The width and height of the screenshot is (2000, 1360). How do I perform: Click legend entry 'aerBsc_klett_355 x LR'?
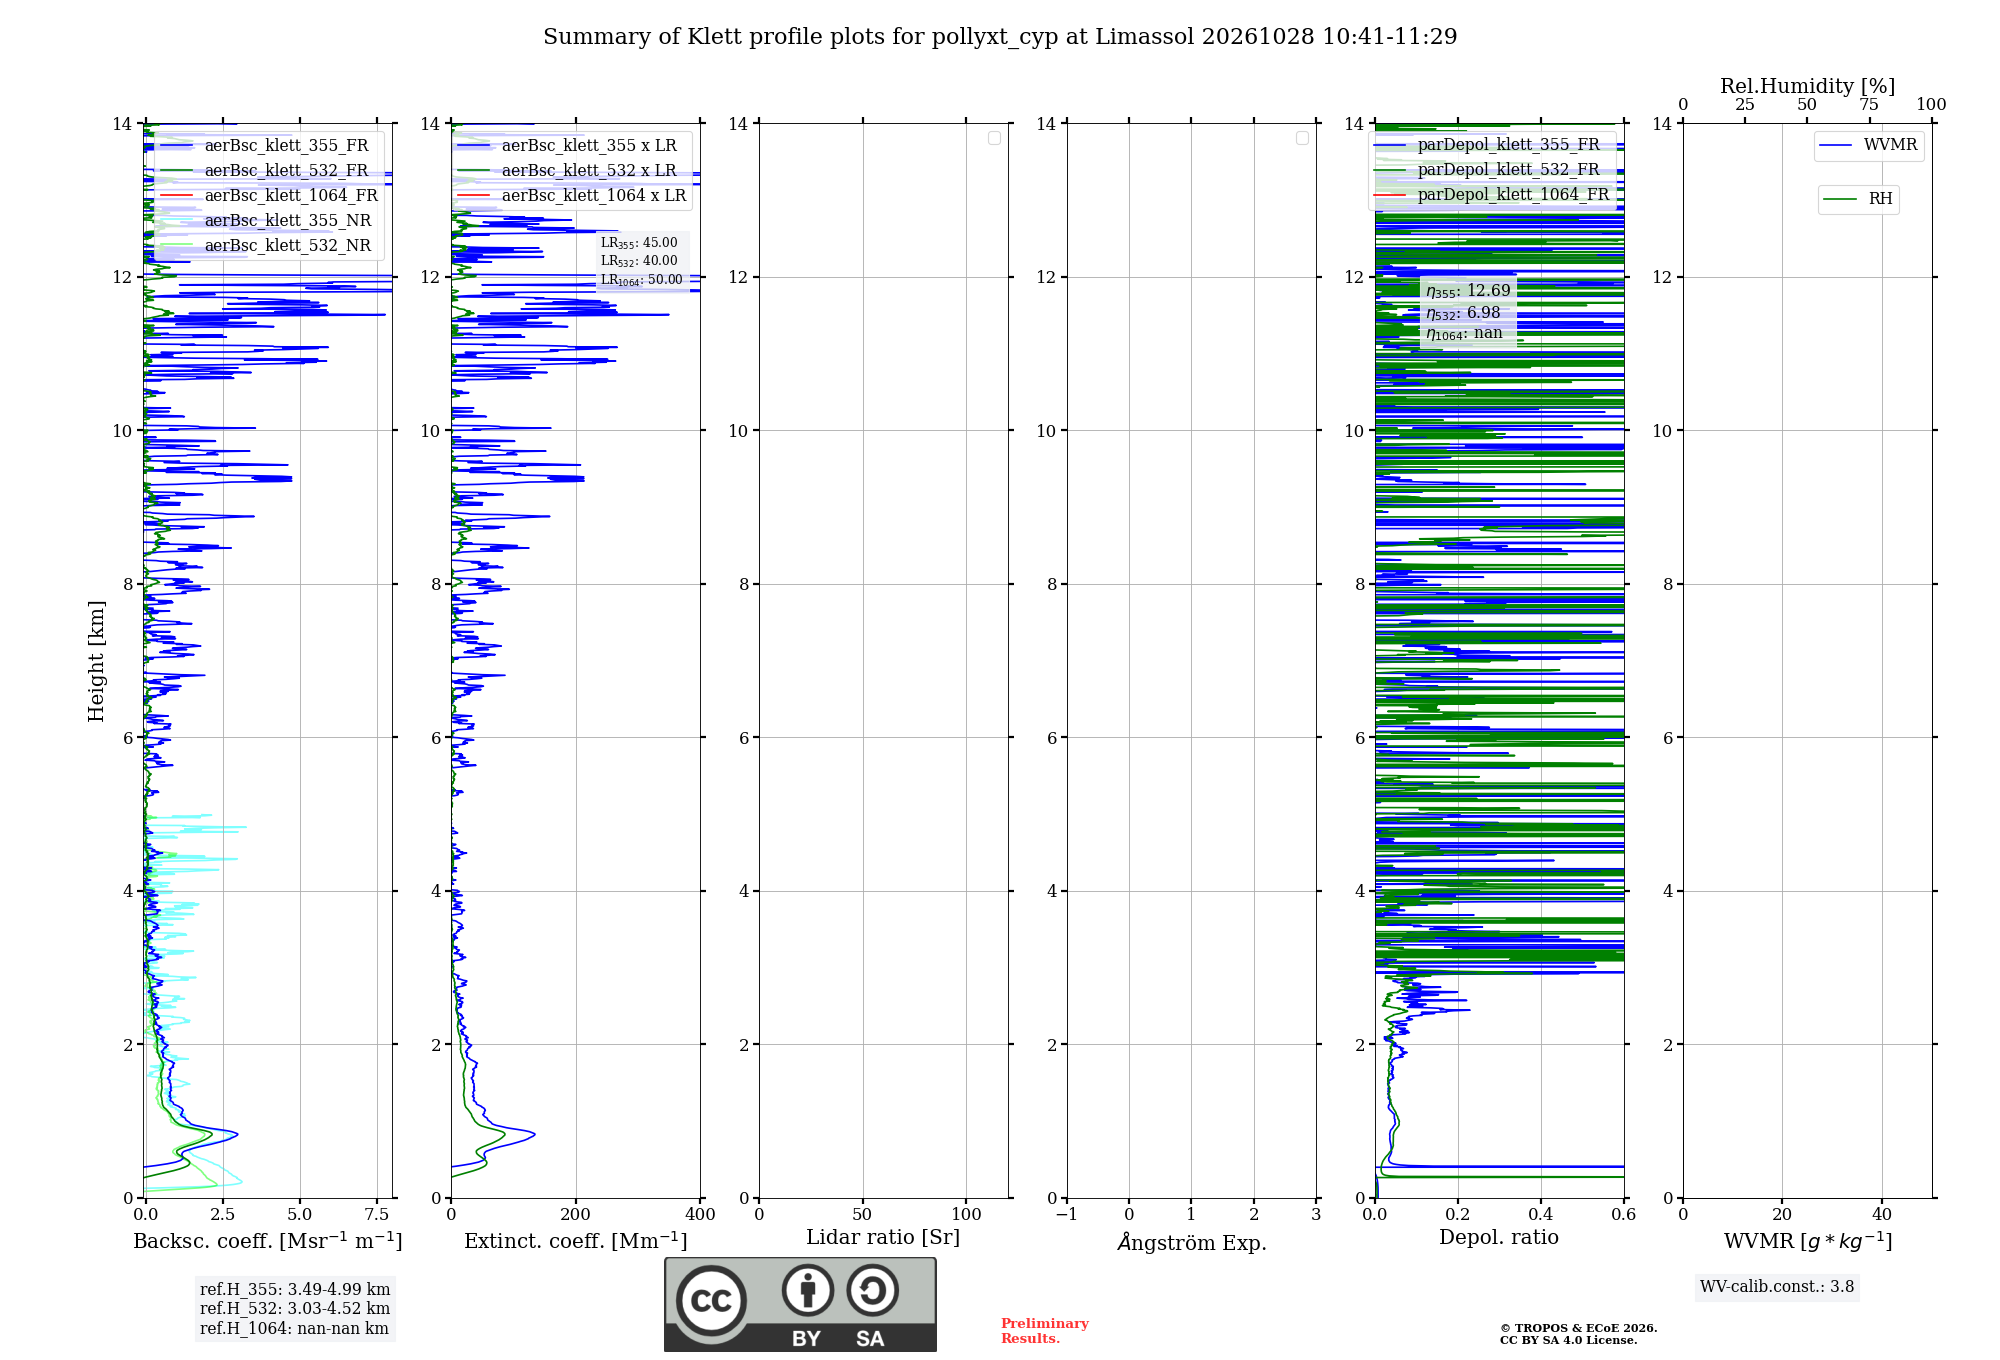(x=567, y=146)
